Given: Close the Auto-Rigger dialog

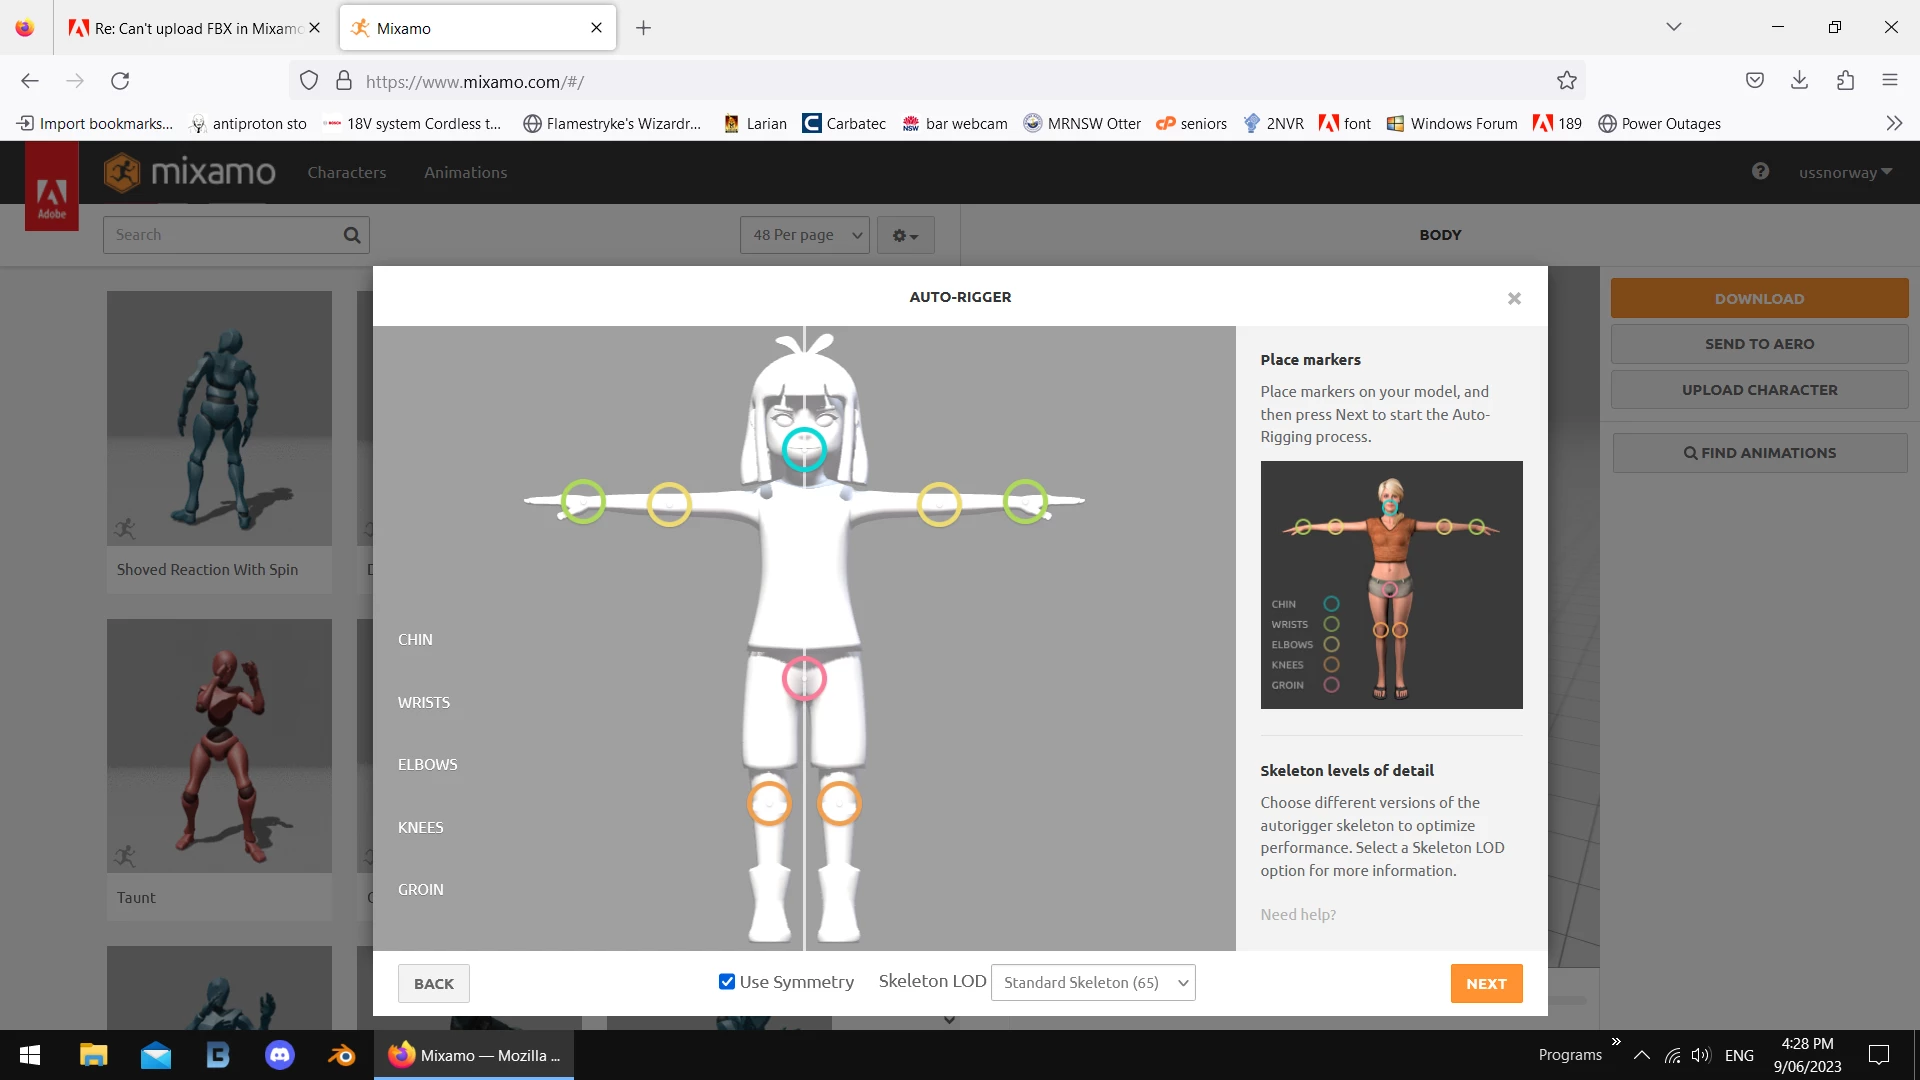Looking at the screenshot, I should tap(1514, 298).
